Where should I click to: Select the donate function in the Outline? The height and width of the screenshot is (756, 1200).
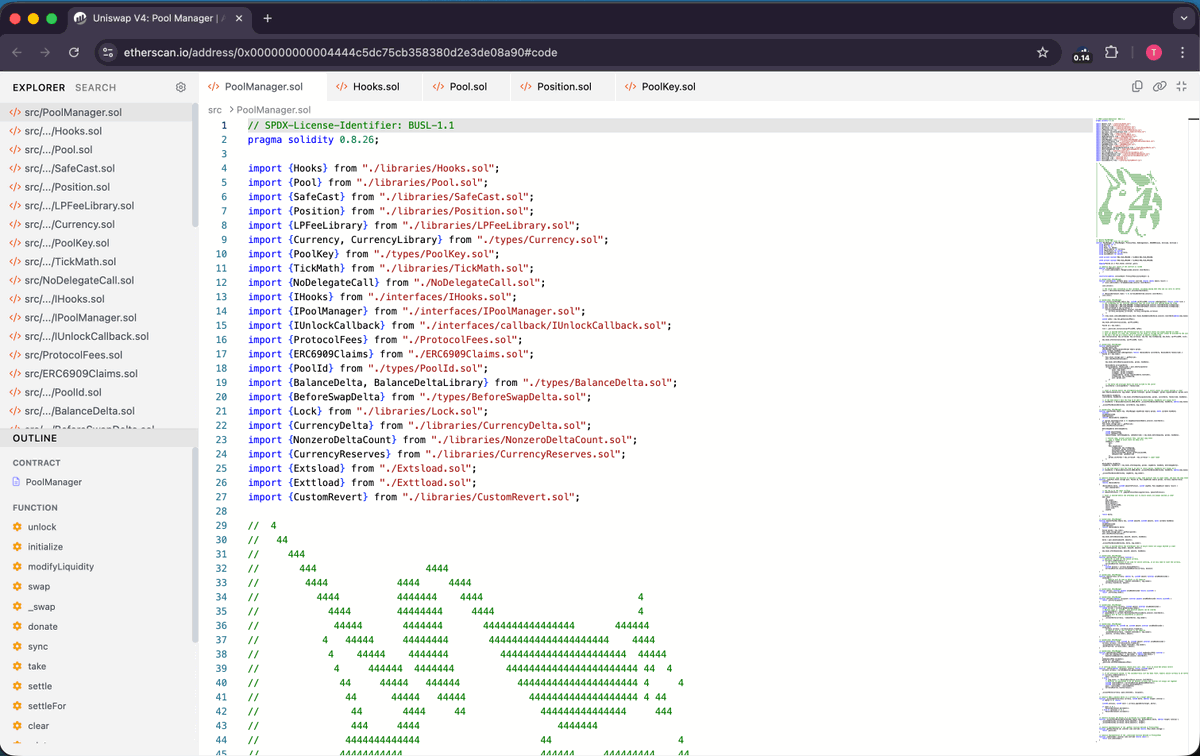[46, 627]
